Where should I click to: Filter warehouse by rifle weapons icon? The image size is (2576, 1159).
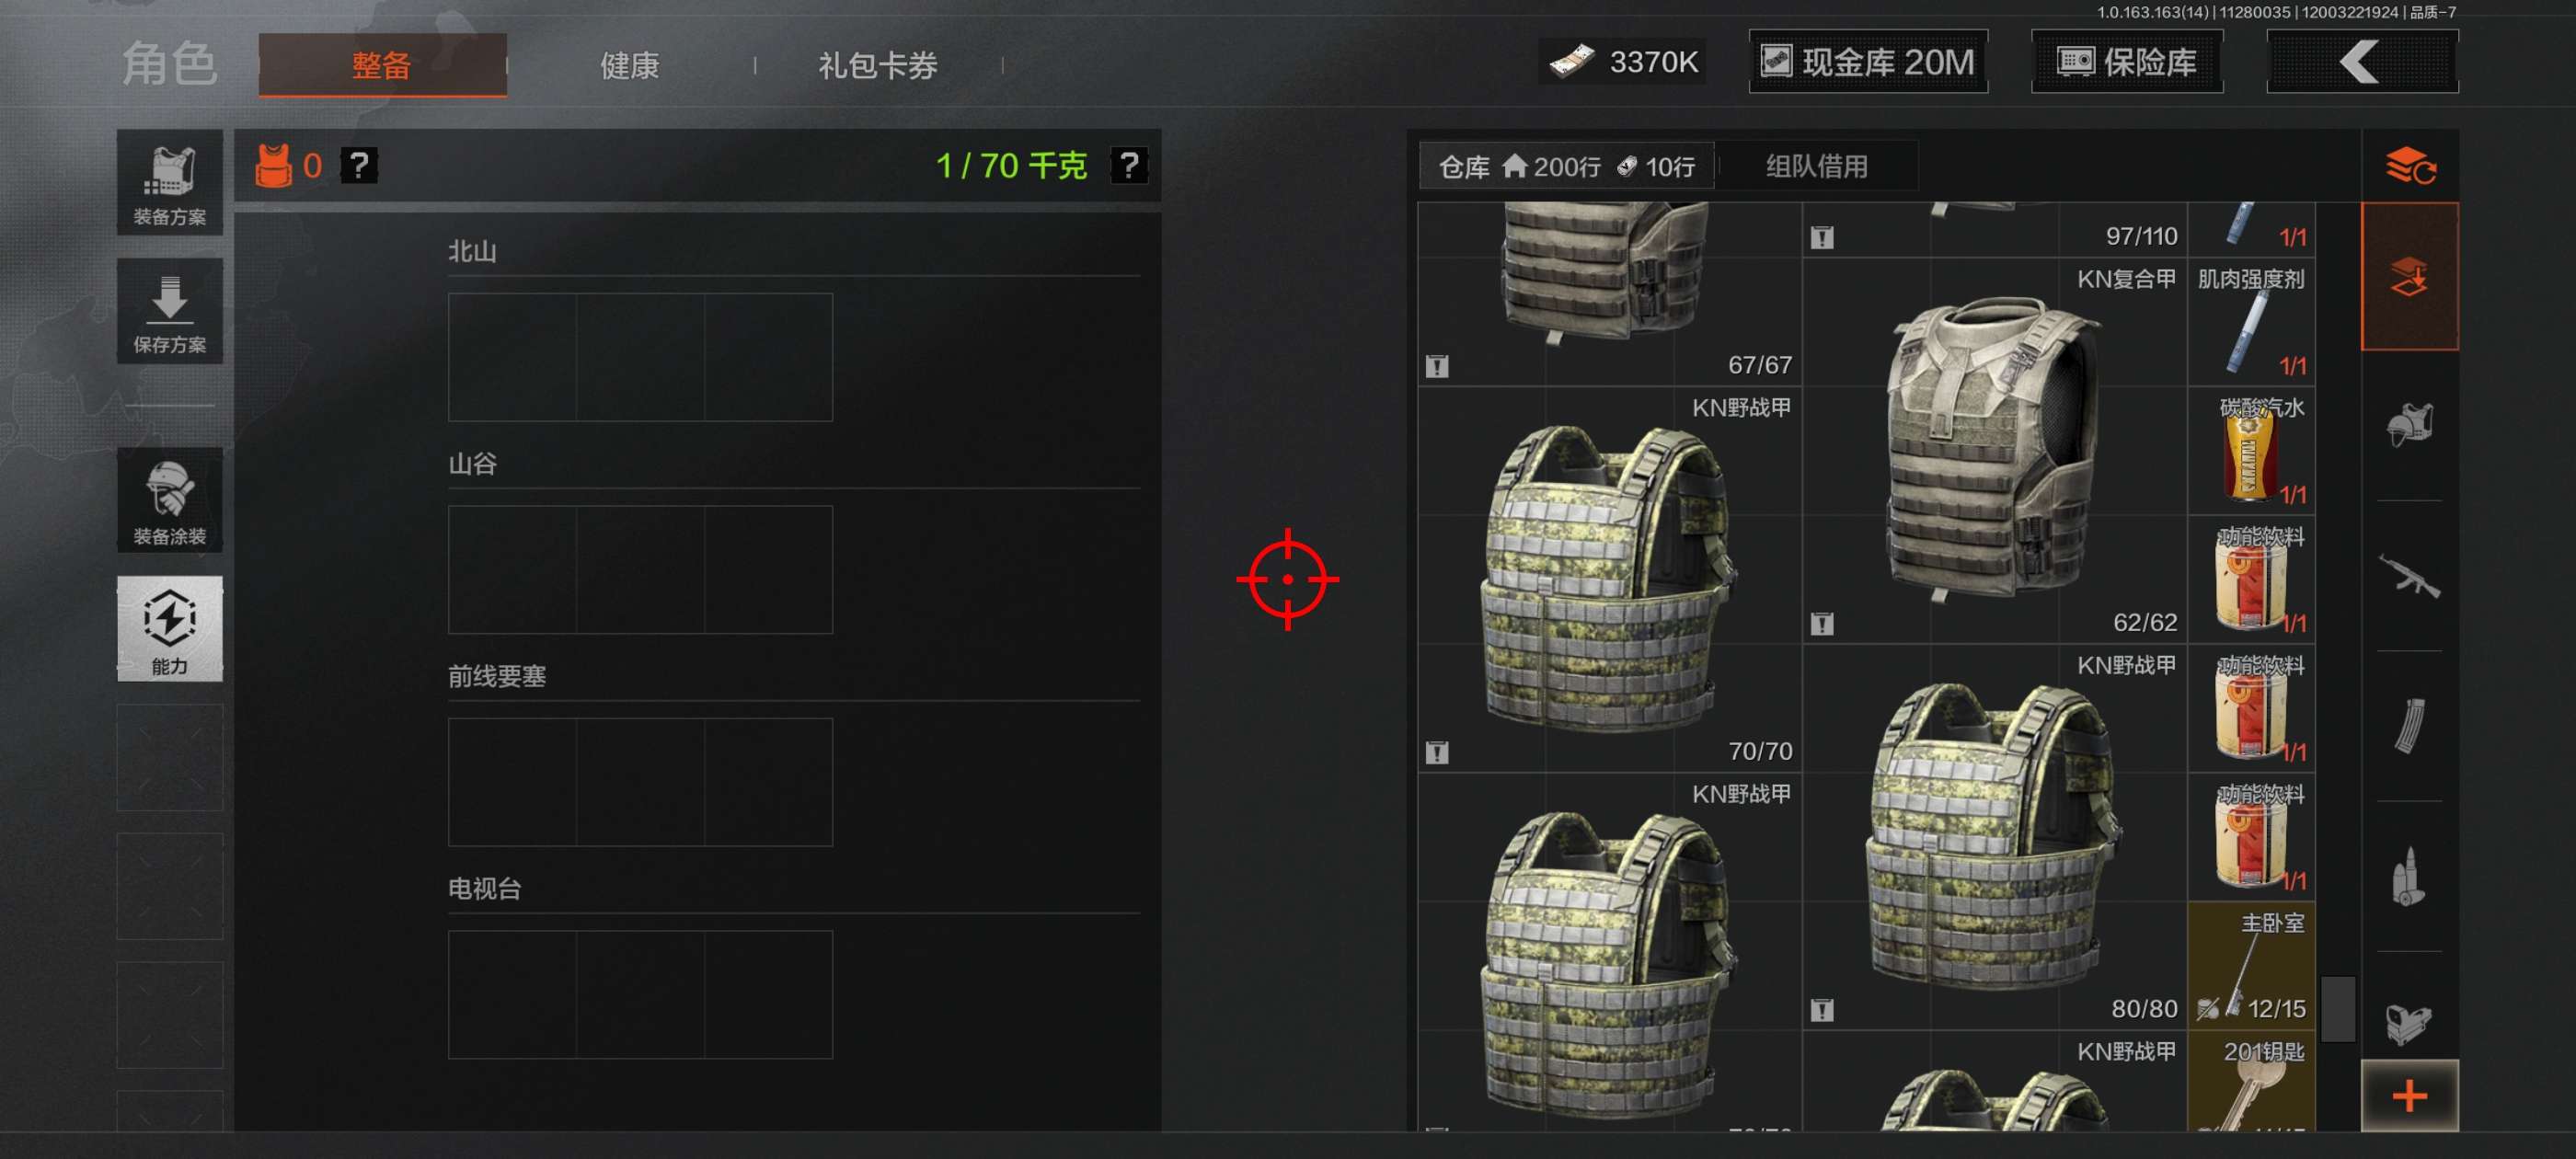pos(2409,576)
